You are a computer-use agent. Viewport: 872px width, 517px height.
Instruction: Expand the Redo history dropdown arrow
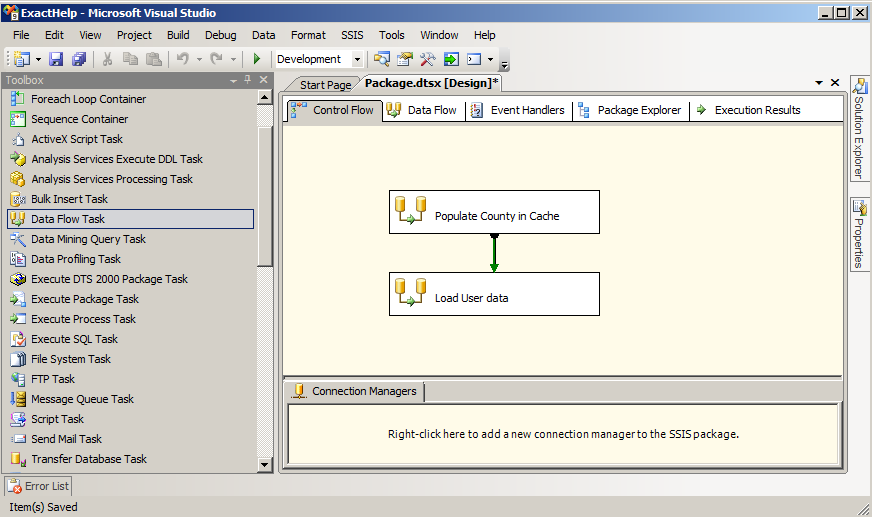pyautogui.click(x=233, y=59)
